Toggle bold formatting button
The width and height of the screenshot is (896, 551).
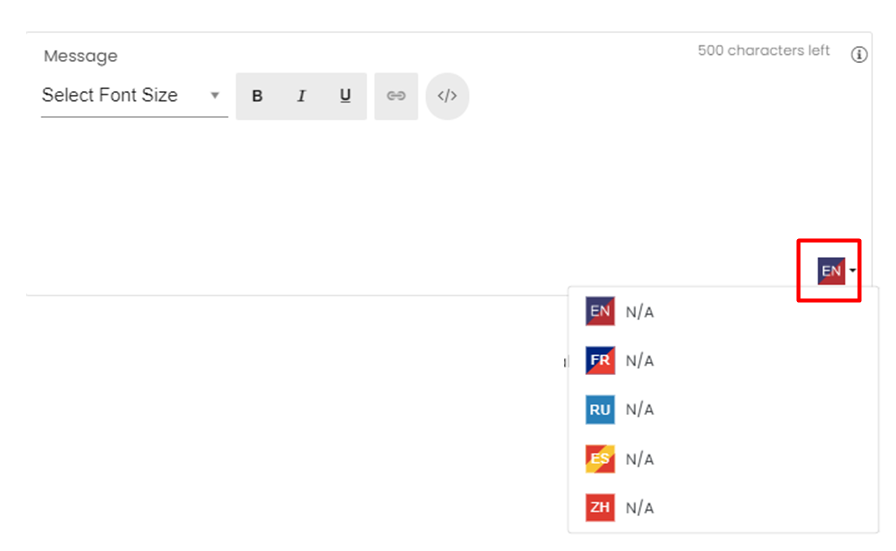click(x=257, y=96)
